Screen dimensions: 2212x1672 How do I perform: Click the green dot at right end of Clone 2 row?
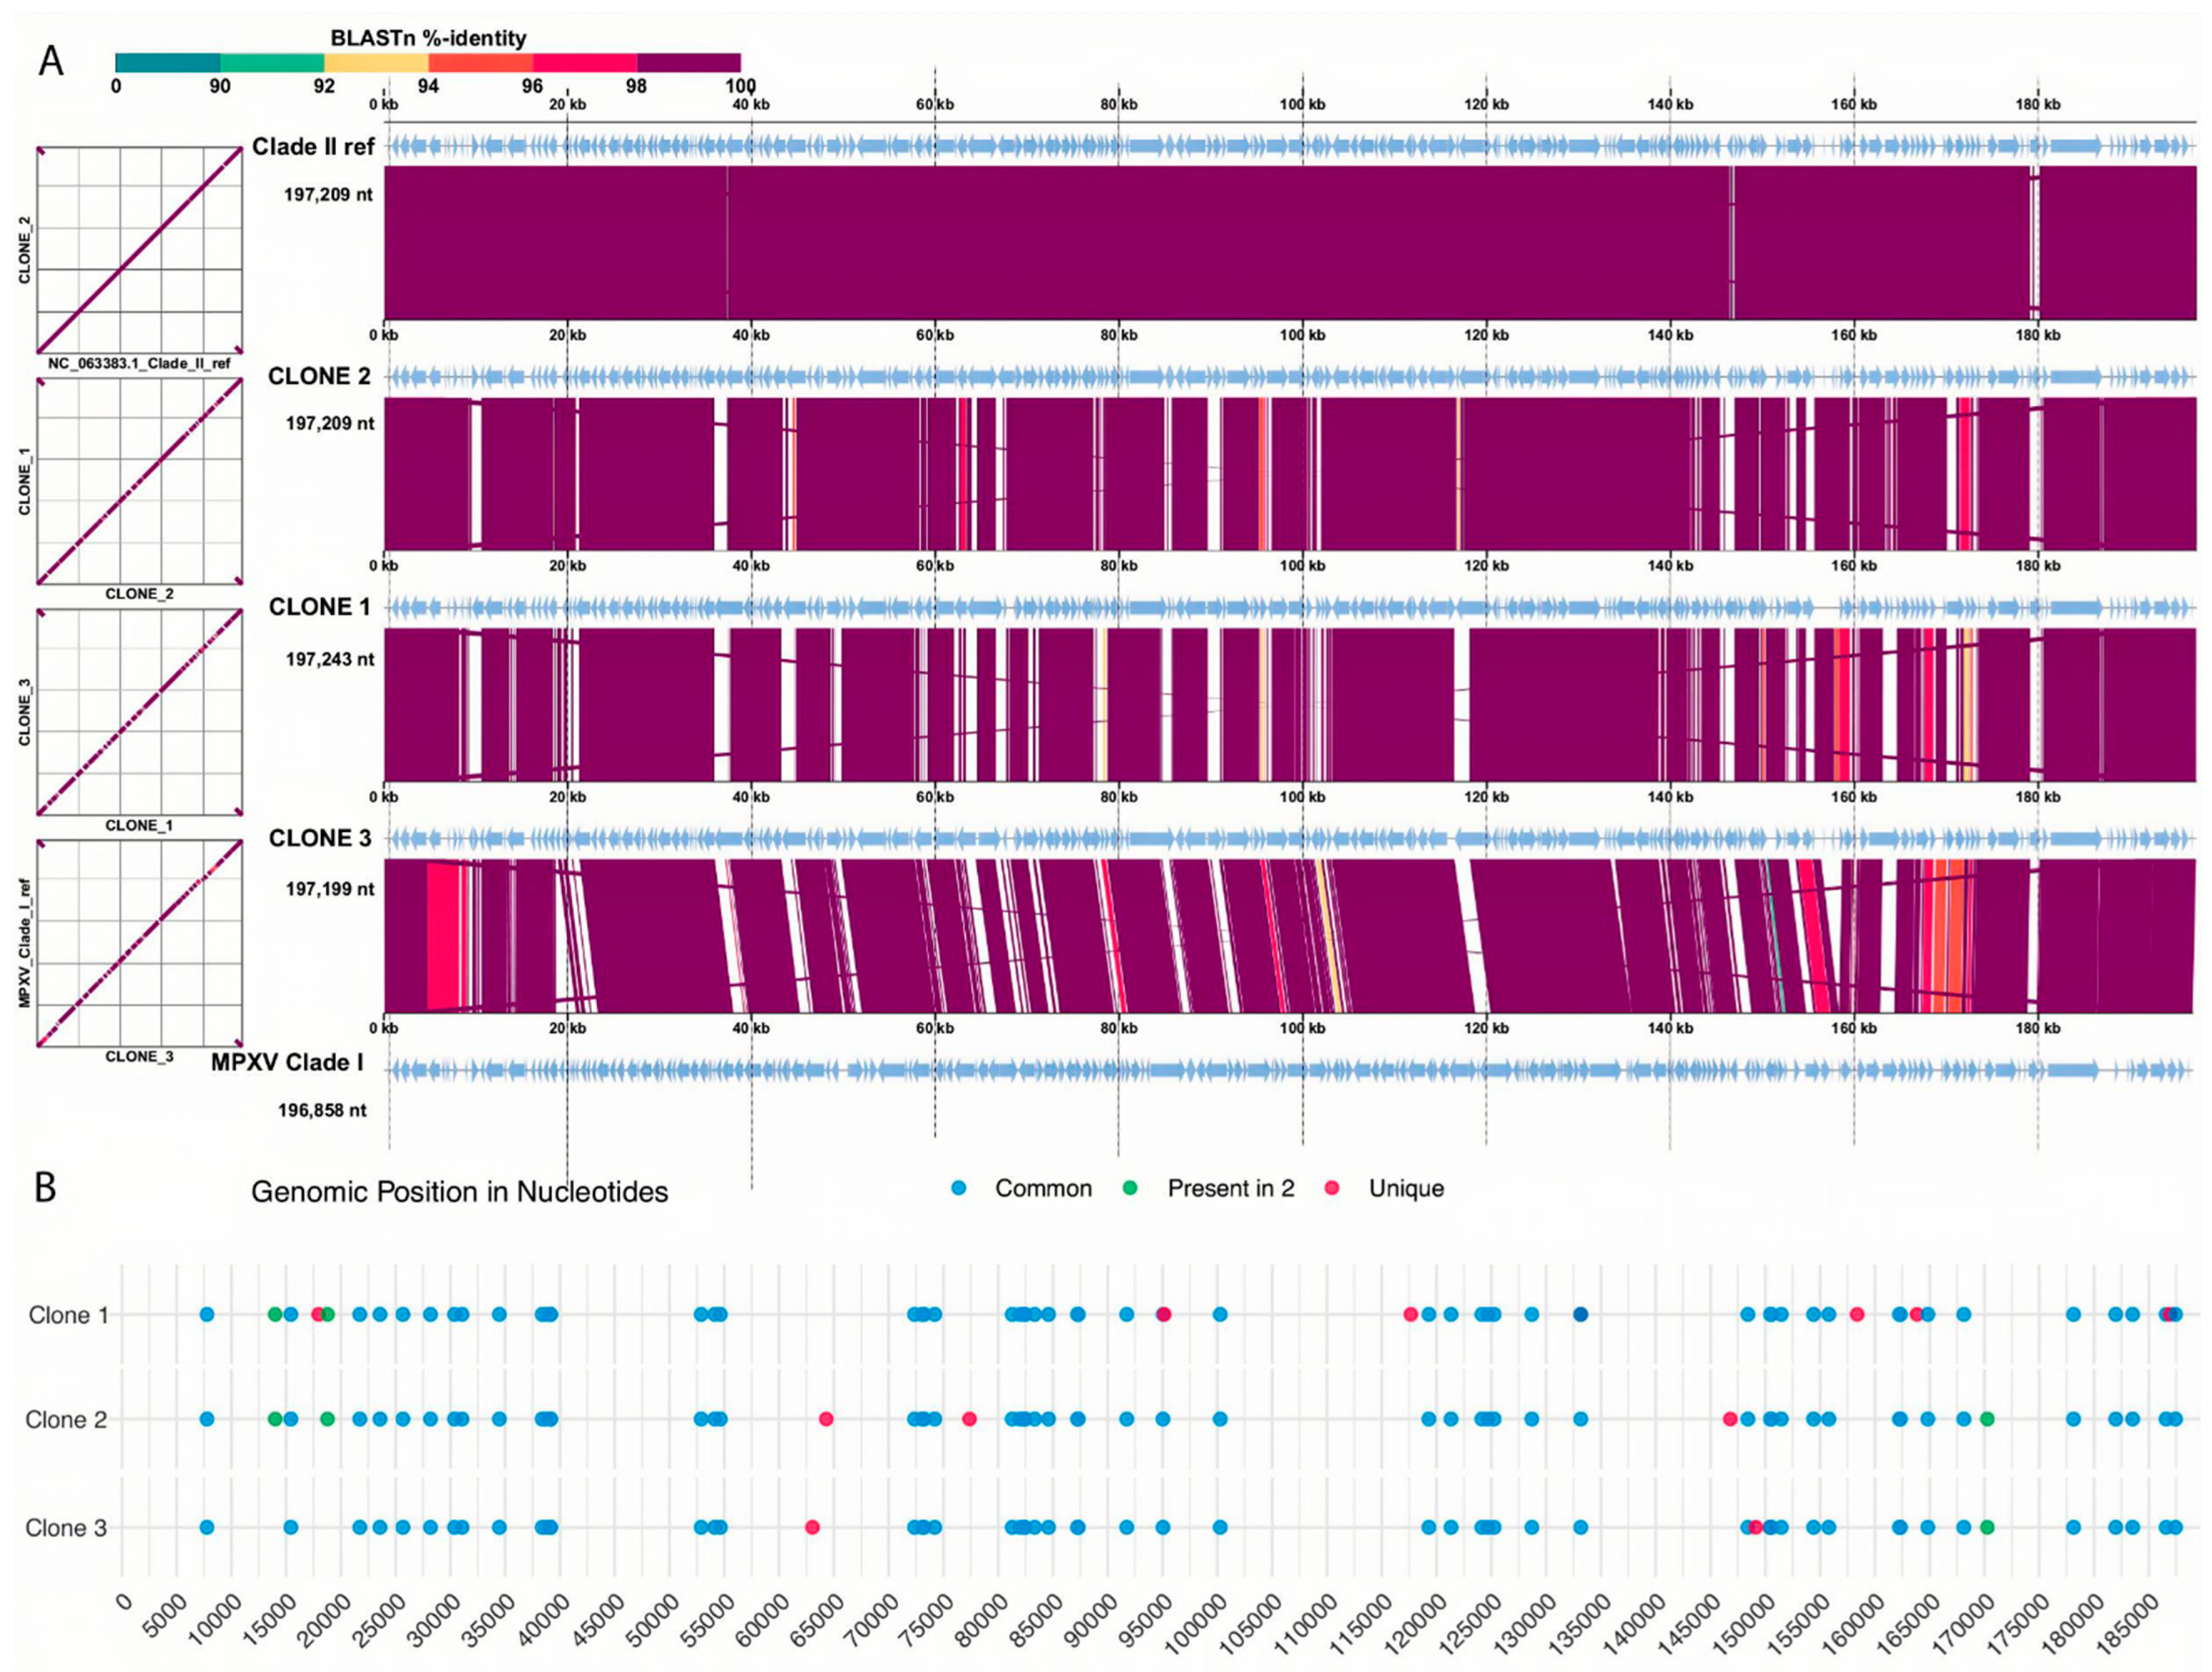pyautogui.click(x=1987, y=1419)
